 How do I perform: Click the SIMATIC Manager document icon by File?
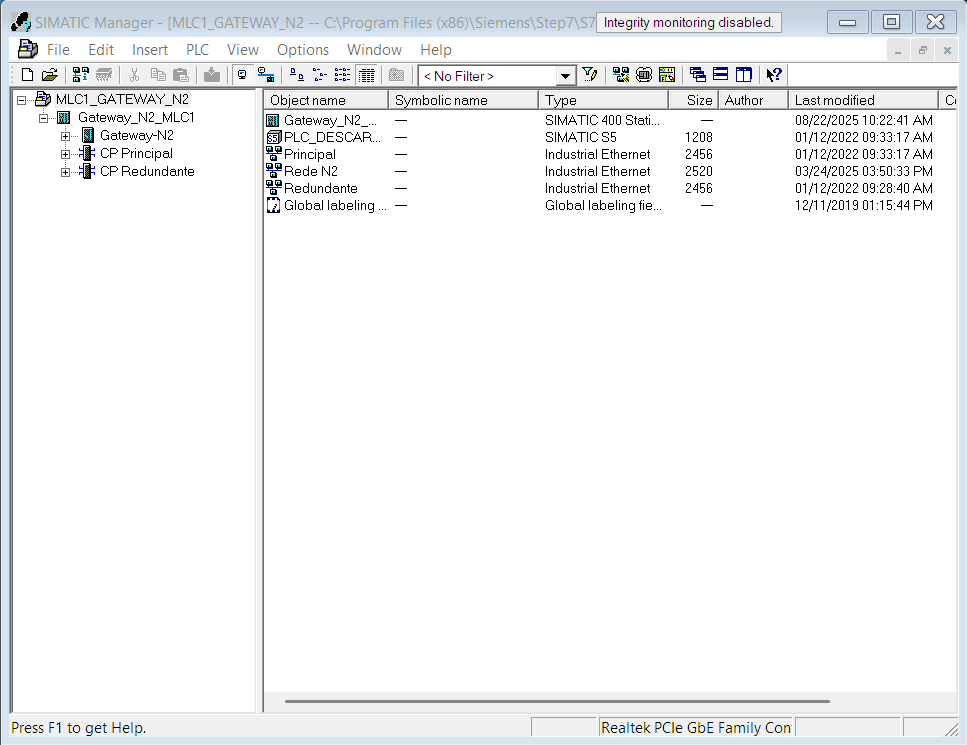(28, 49)
